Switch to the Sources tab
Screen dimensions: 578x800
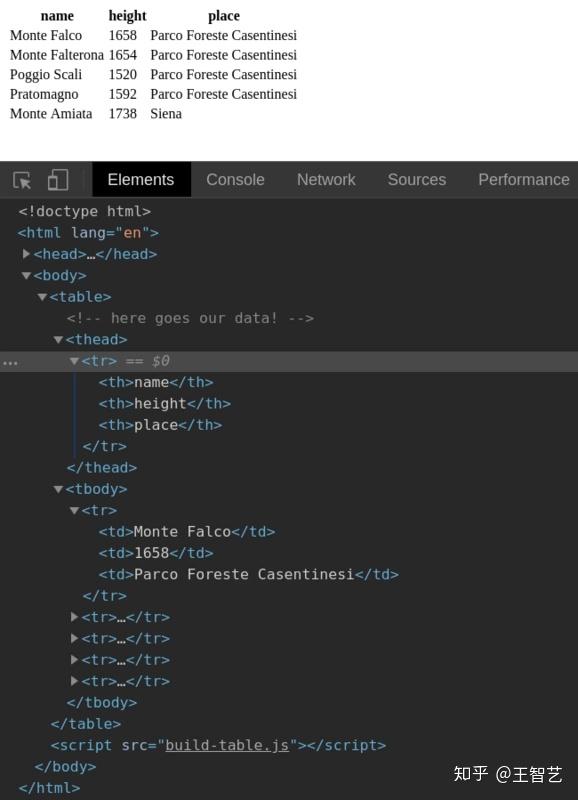pyautogui.click(x=416, y=180)
